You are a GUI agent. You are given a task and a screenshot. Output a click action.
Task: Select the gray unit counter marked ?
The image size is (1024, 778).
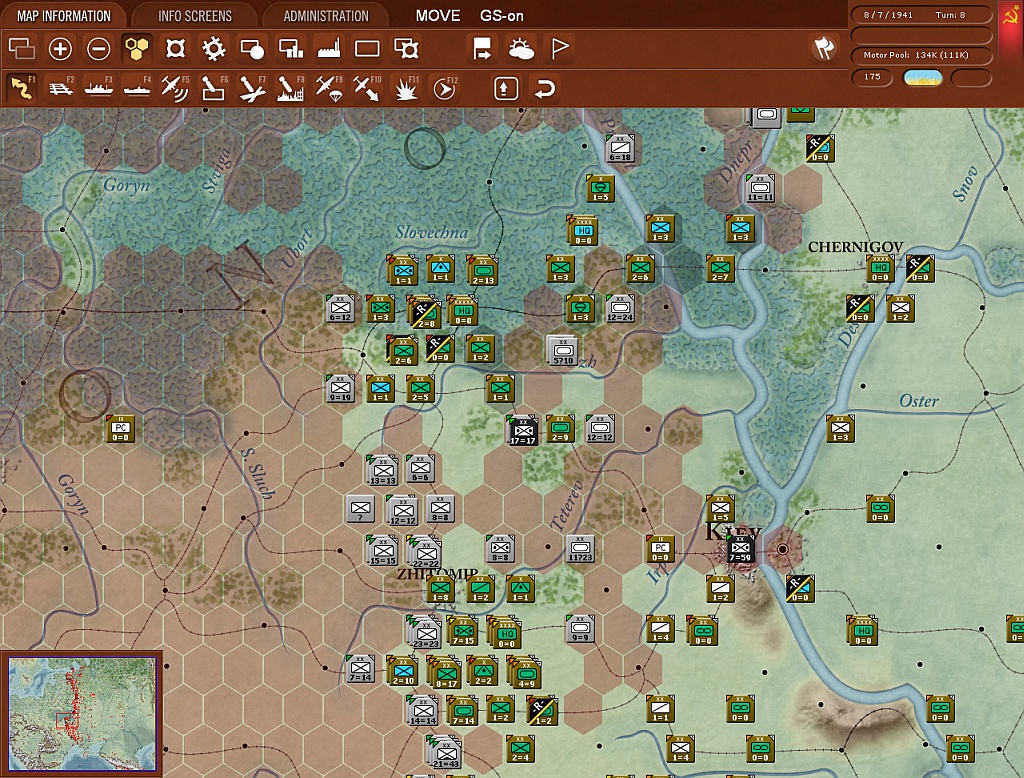(360, 509)
